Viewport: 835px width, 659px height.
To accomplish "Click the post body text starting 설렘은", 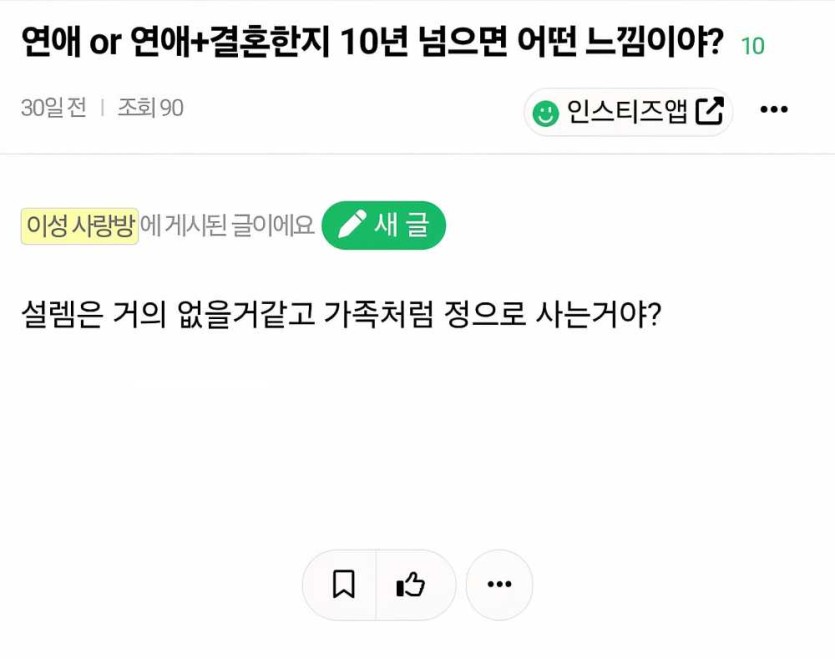I will tap(342, 316).
